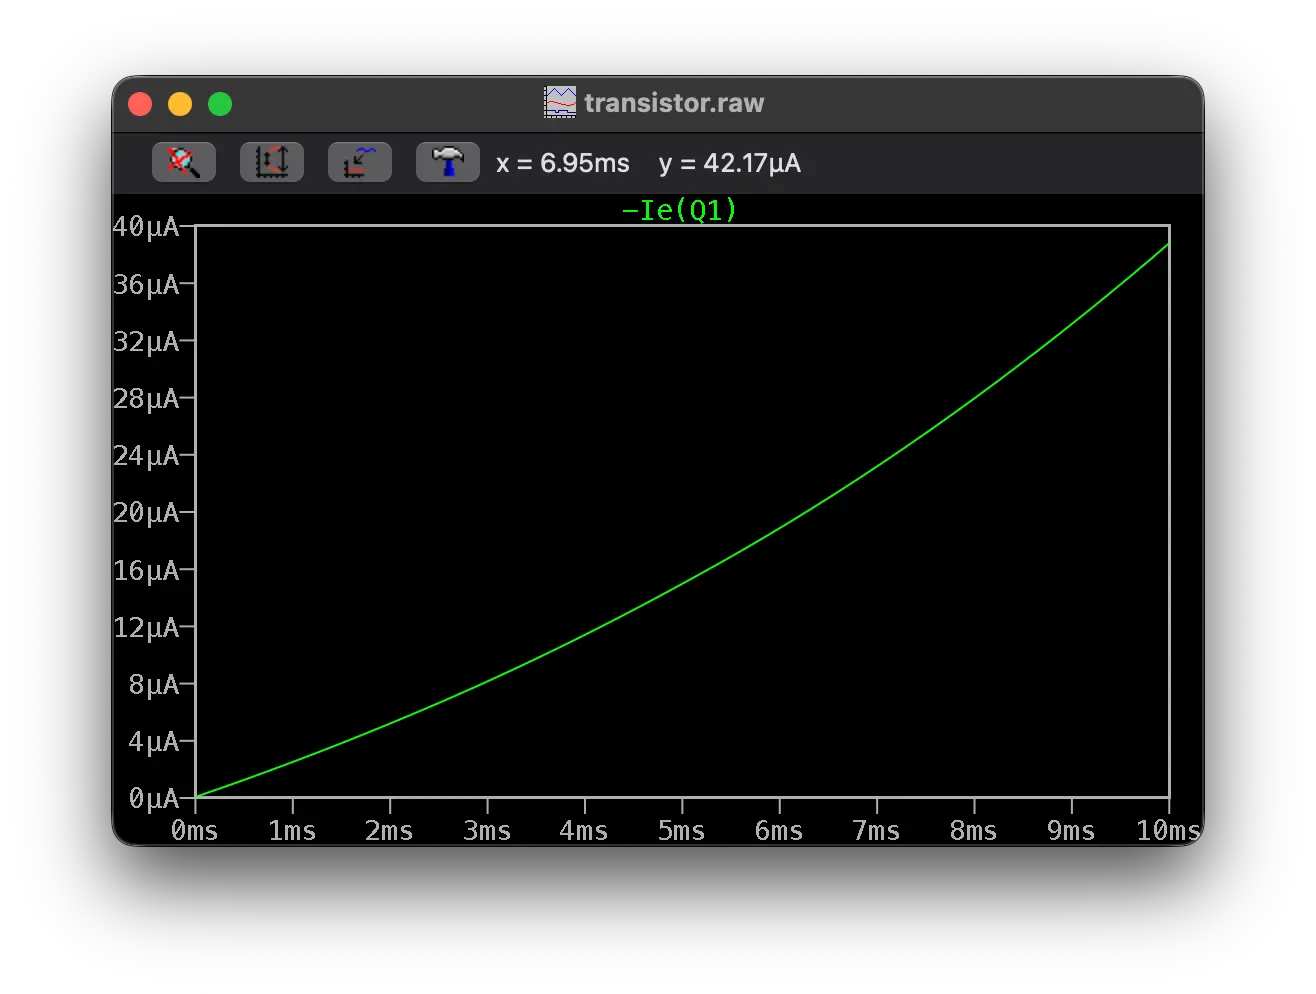Click the 5ms horizontal axis label
The width and height of the screenshot is (1316, 994).
(681, 831)
